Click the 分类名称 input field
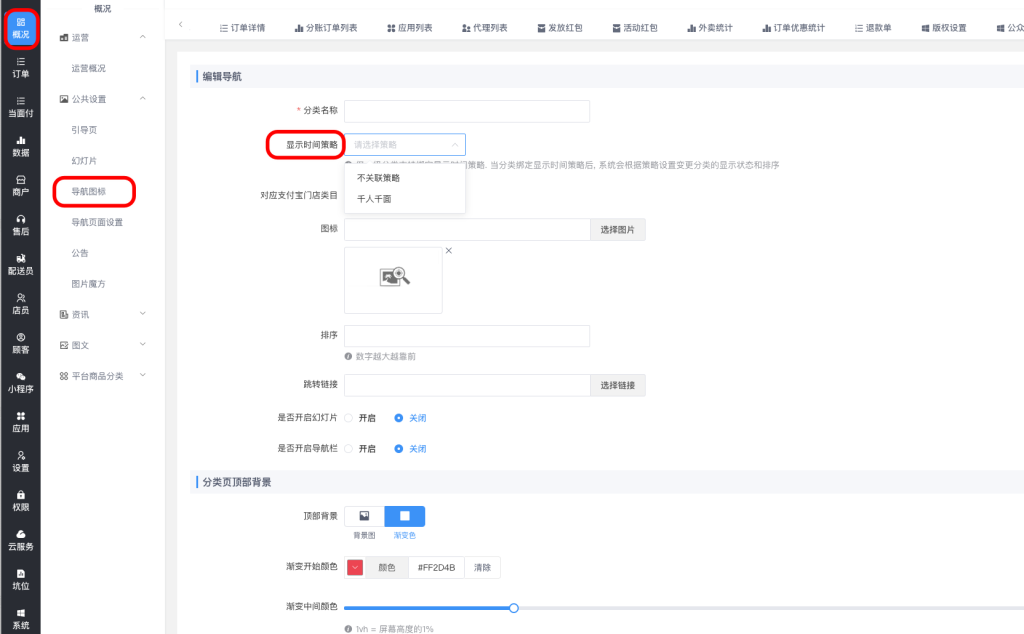The width and height of the screenshot is (1024, 634). click(466, 111)
